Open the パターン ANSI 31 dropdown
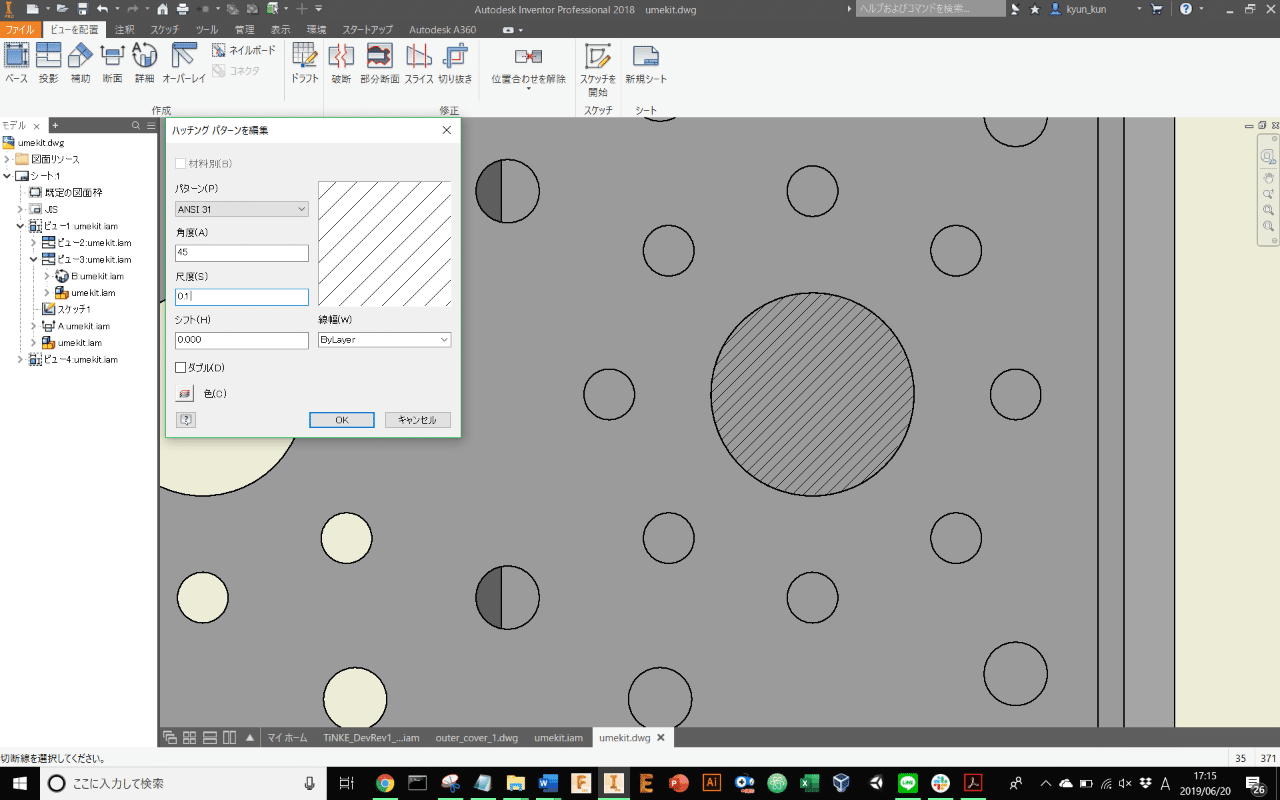Image resolution: width=1280 pixels, height=800 pixels. [x=242, y=209]
